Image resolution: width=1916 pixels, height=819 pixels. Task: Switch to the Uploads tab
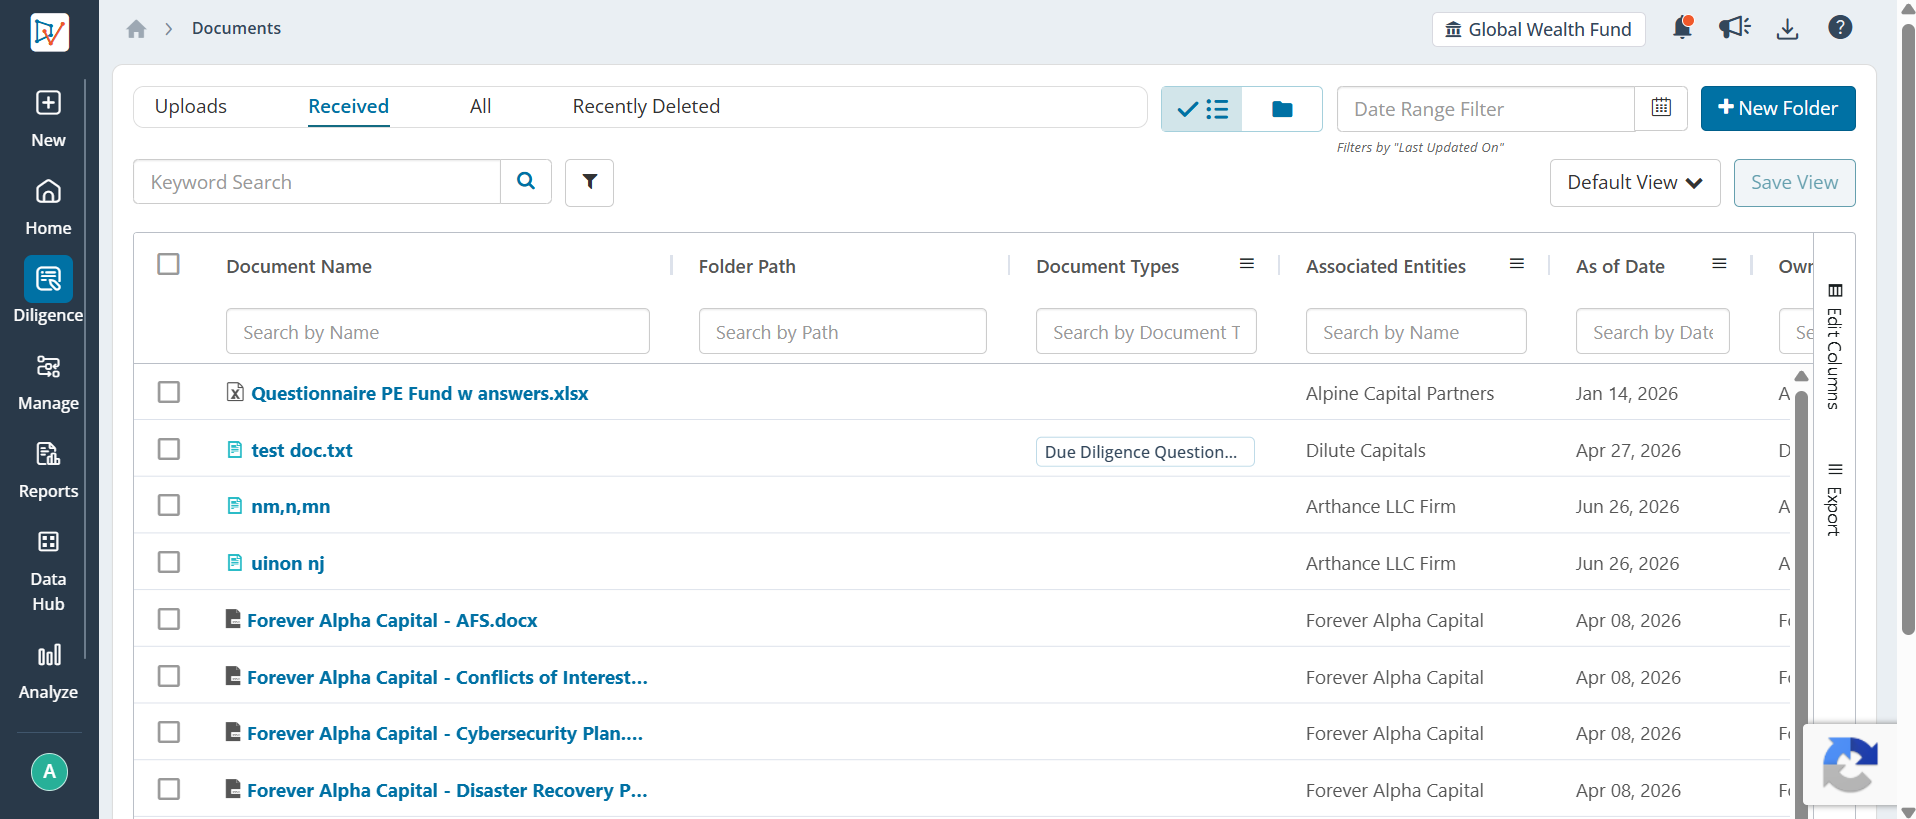pyautogui.click(x=191, y=106)
